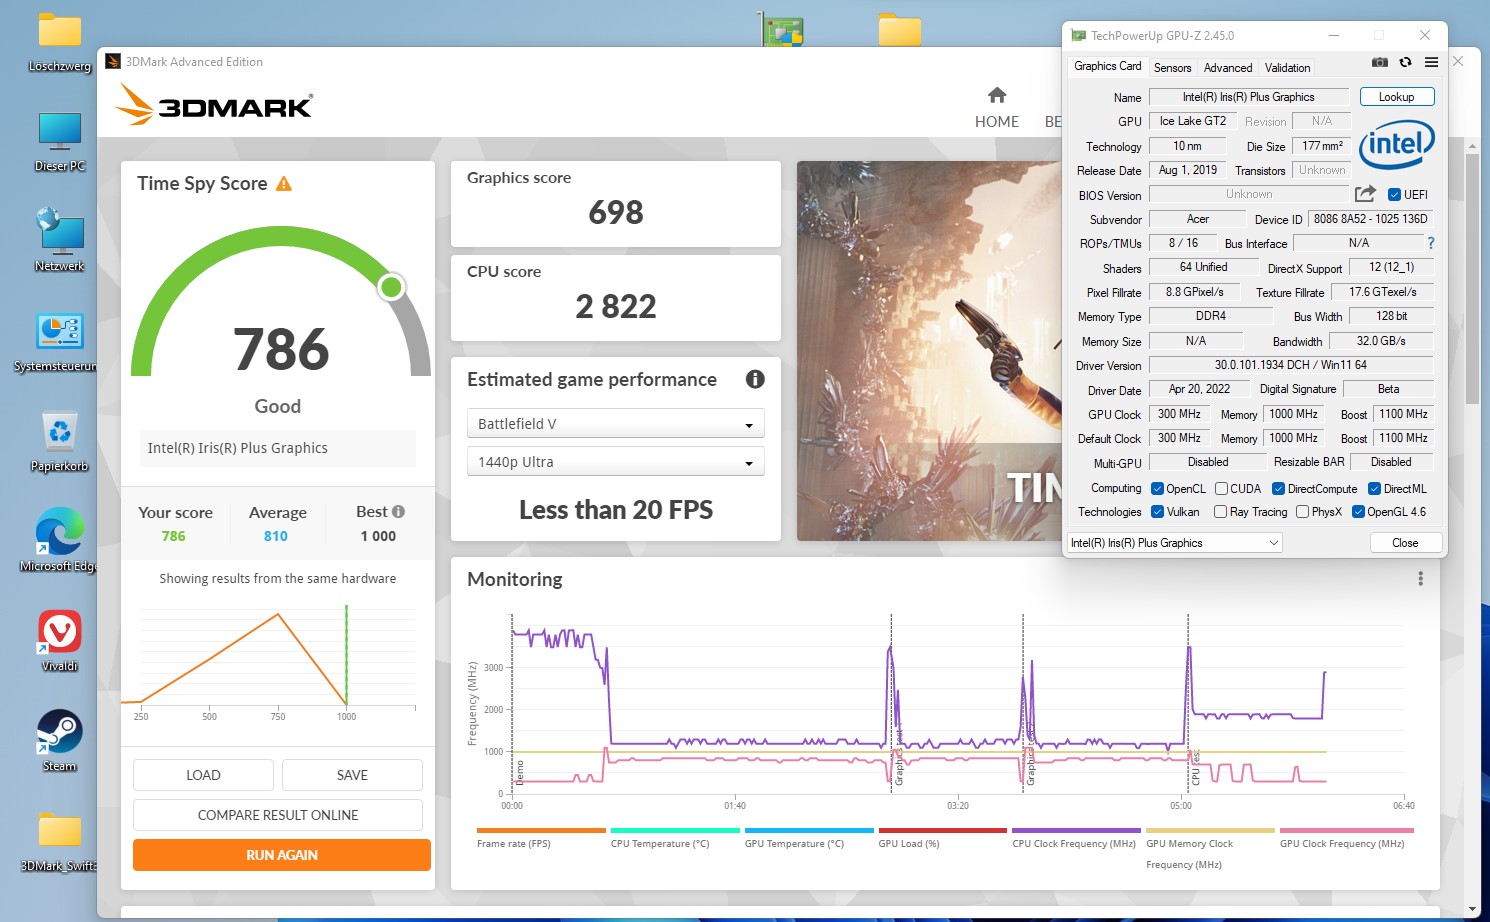Viewport: 1490px width, 922px height.
Task: Open 1440p Ultra resolution dropdown
Action: (x=615, y=462)
